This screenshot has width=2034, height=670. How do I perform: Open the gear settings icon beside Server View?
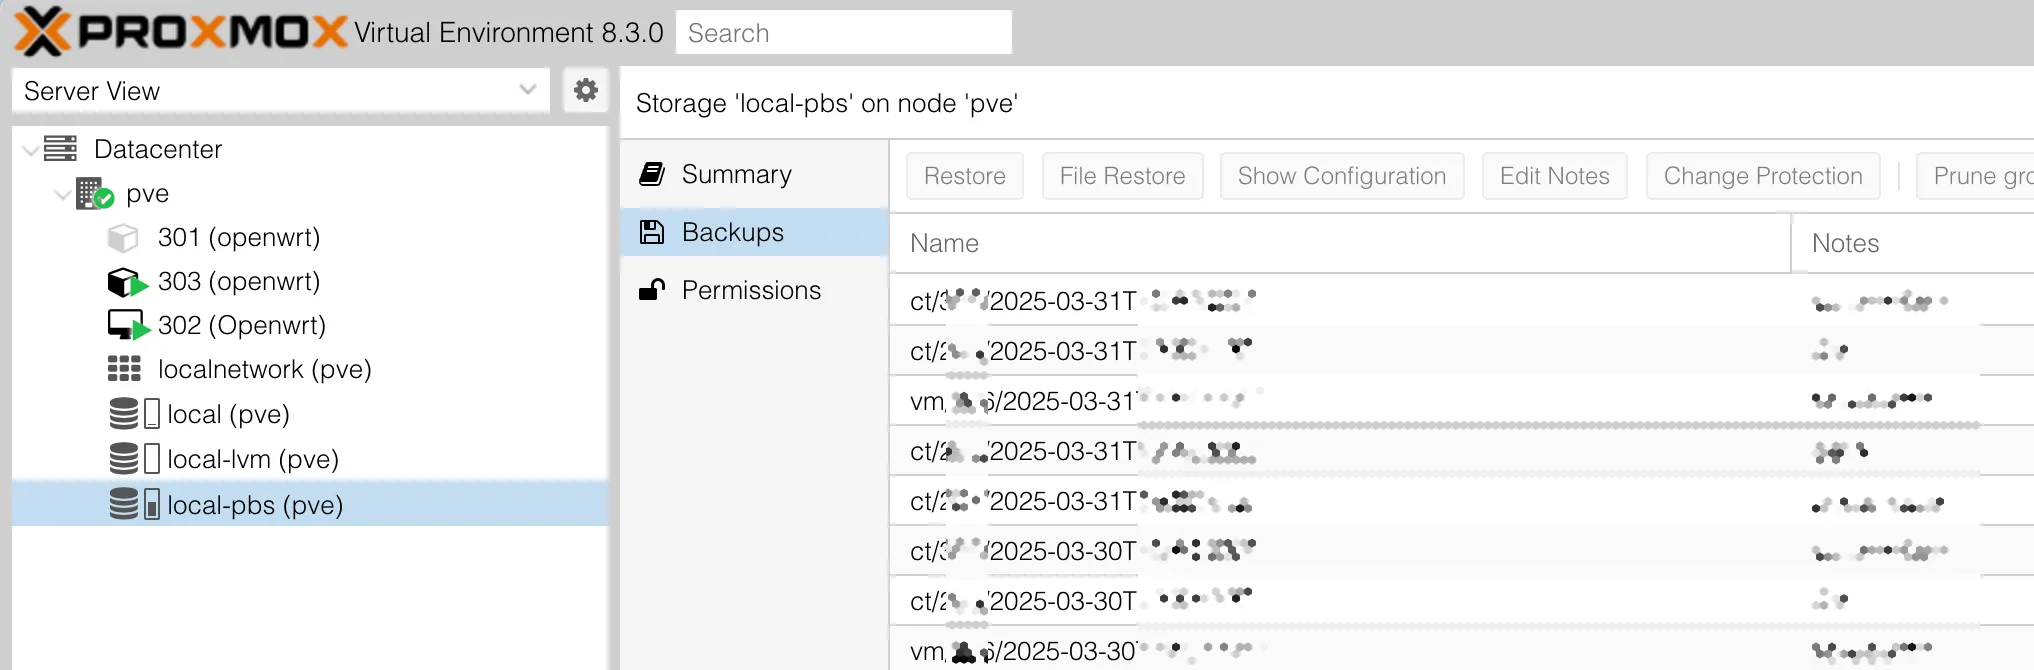coord(586,90)
